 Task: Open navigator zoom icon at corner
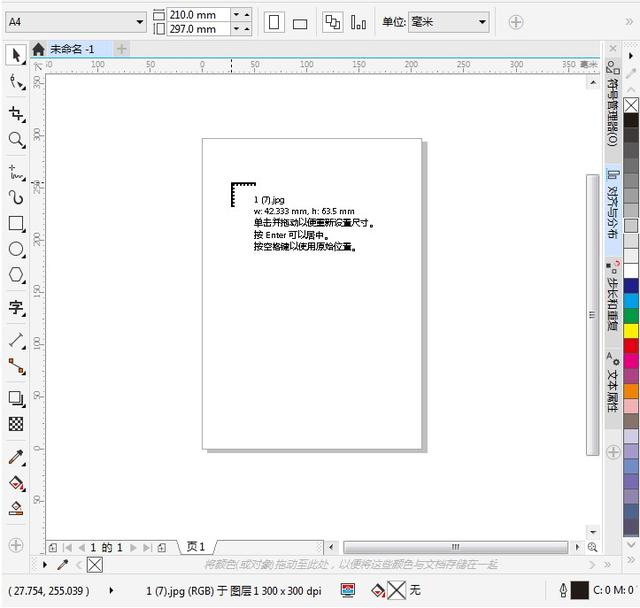592,547
